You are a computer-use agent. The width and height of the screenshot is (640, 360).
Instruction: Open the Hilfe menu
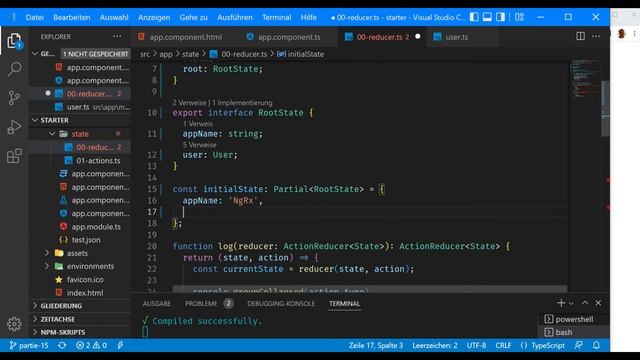(309, 18)
